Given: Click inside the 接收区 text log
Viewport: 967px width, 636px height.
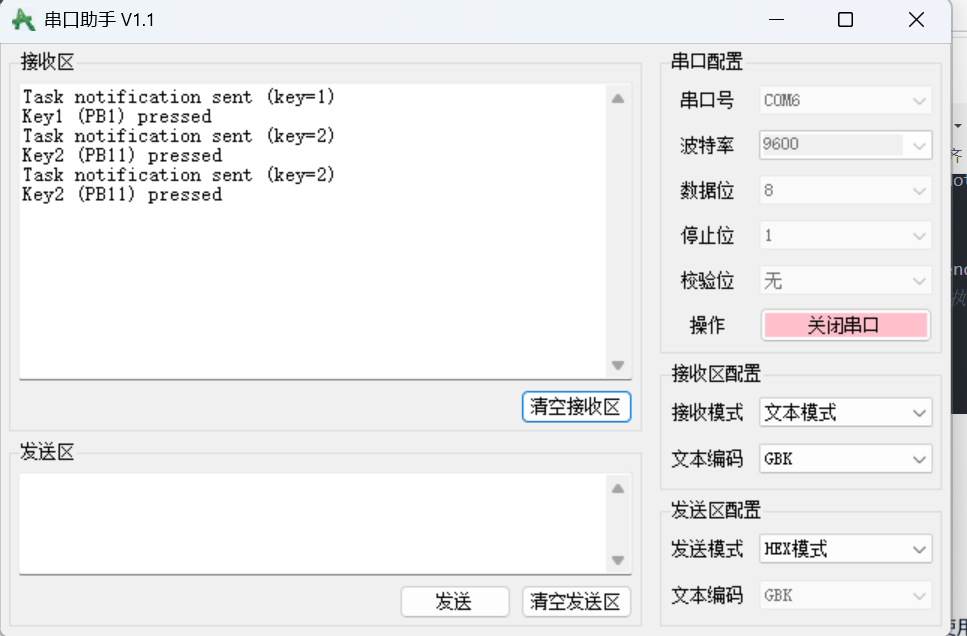Looking at the screenshot, I should click(x=313, y=231).
